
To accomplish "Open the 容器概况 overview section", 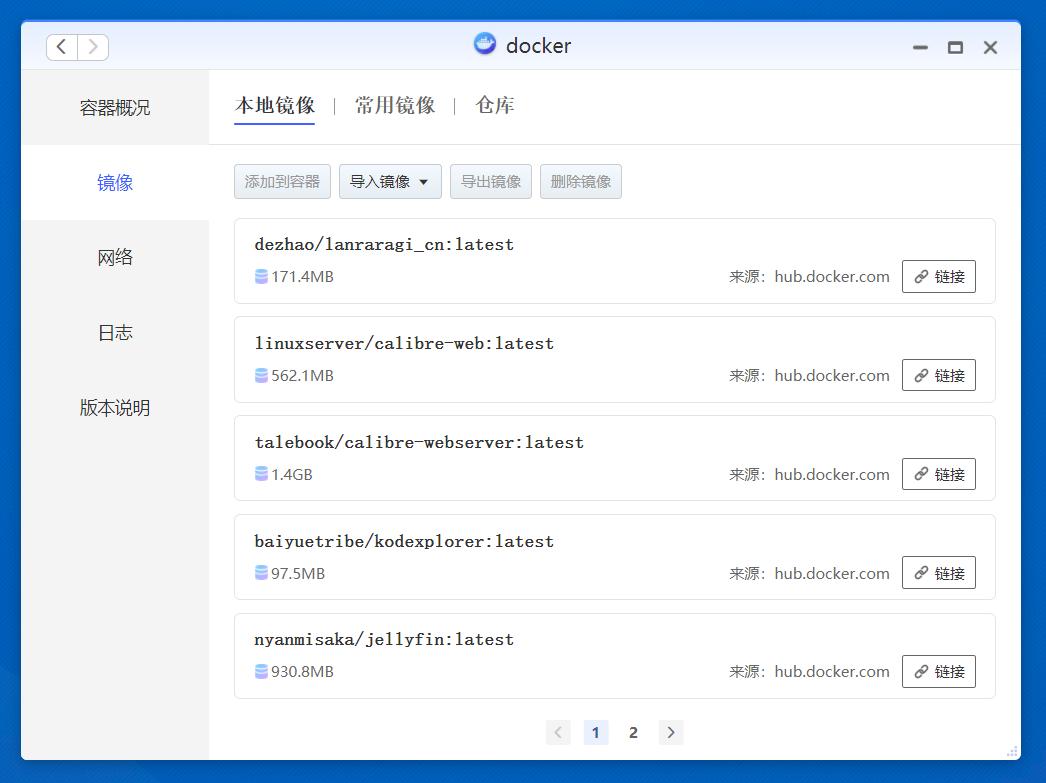I will (x=113, y=106).
